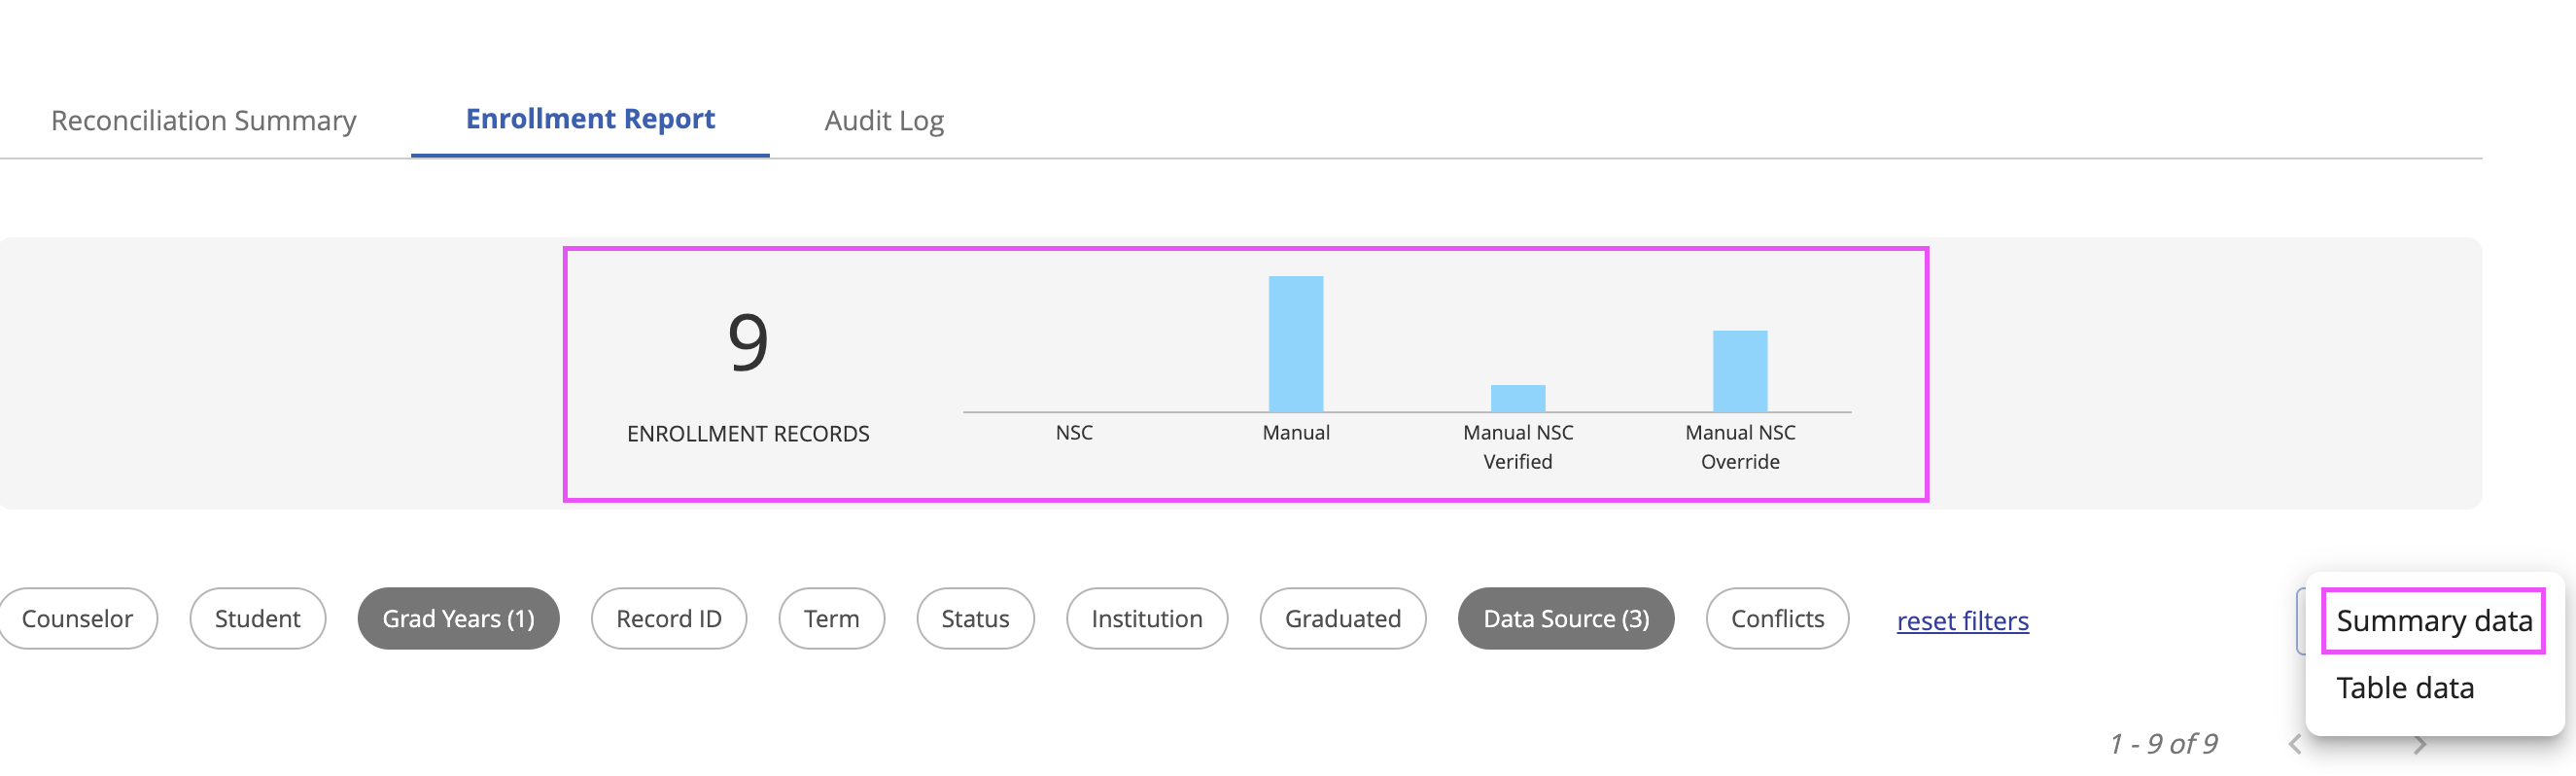The width and height of the screenshot is (2576, 776).
Task: Open the Conflicts filter pill
Action: click(1777, 619)
